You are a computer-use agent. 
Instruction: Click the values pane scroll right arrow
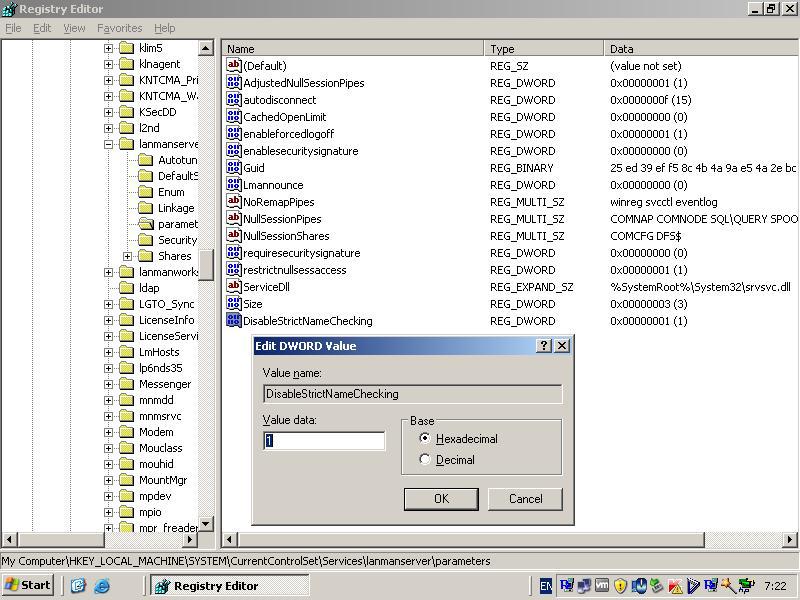790,539
